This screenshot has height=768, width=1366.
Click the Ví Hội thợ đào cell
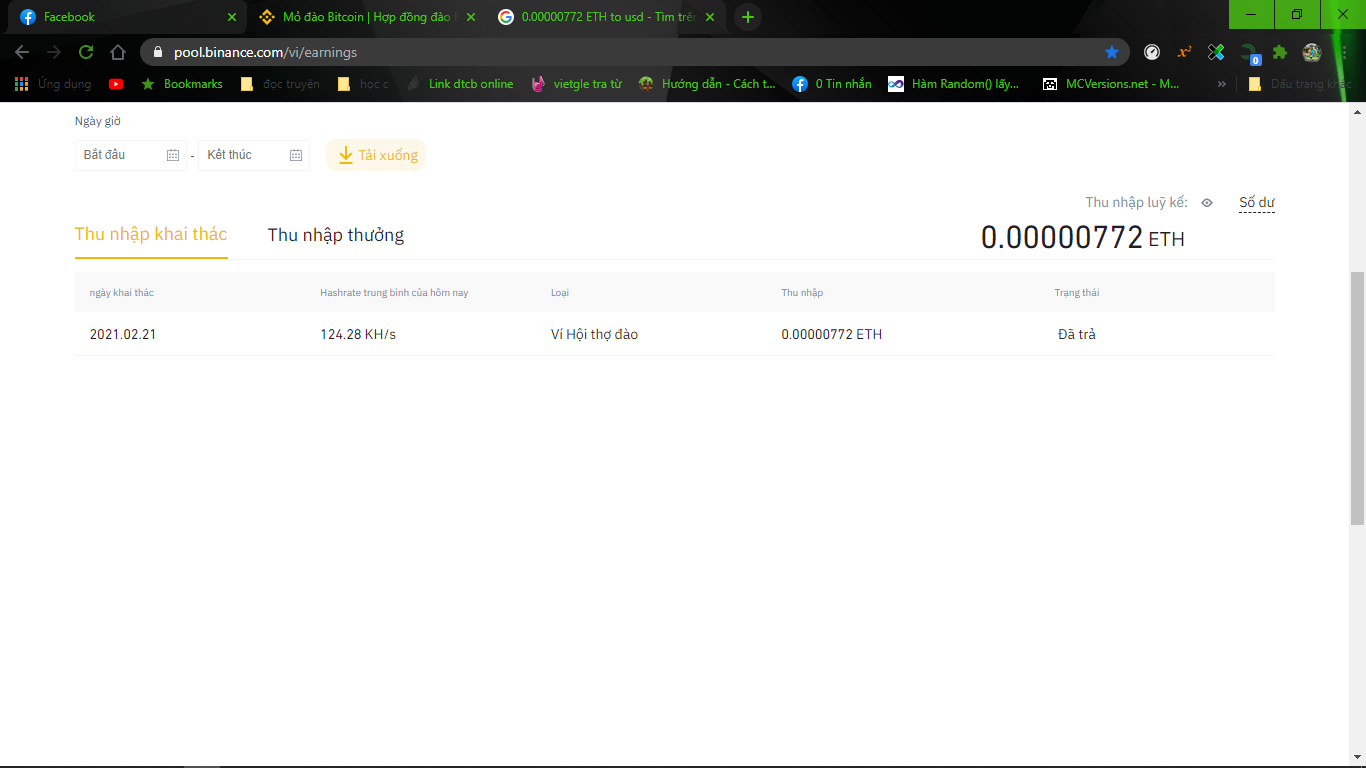pyautogui.click(x=594, y=334)
